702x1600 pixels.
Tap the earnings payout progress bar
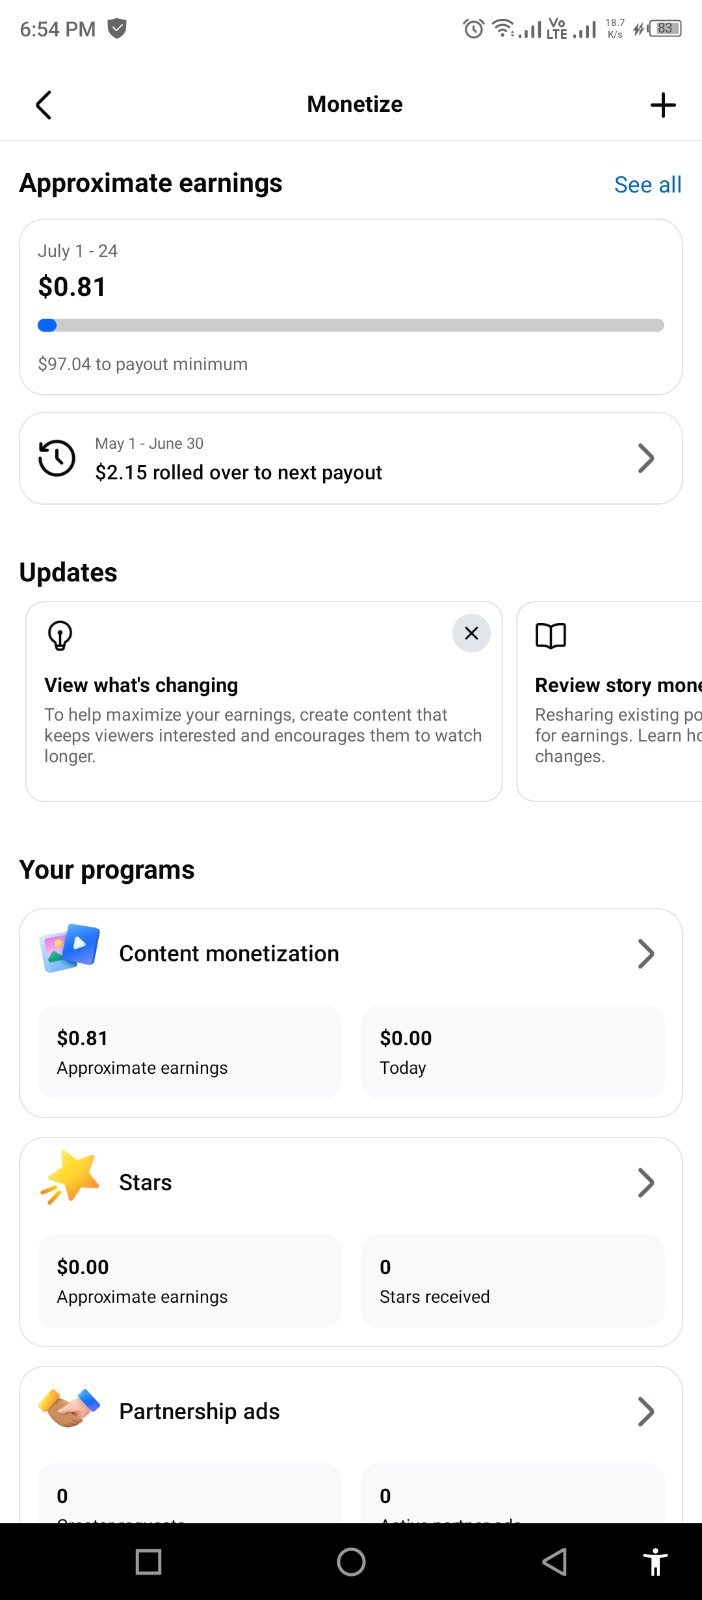click(351, 325)
